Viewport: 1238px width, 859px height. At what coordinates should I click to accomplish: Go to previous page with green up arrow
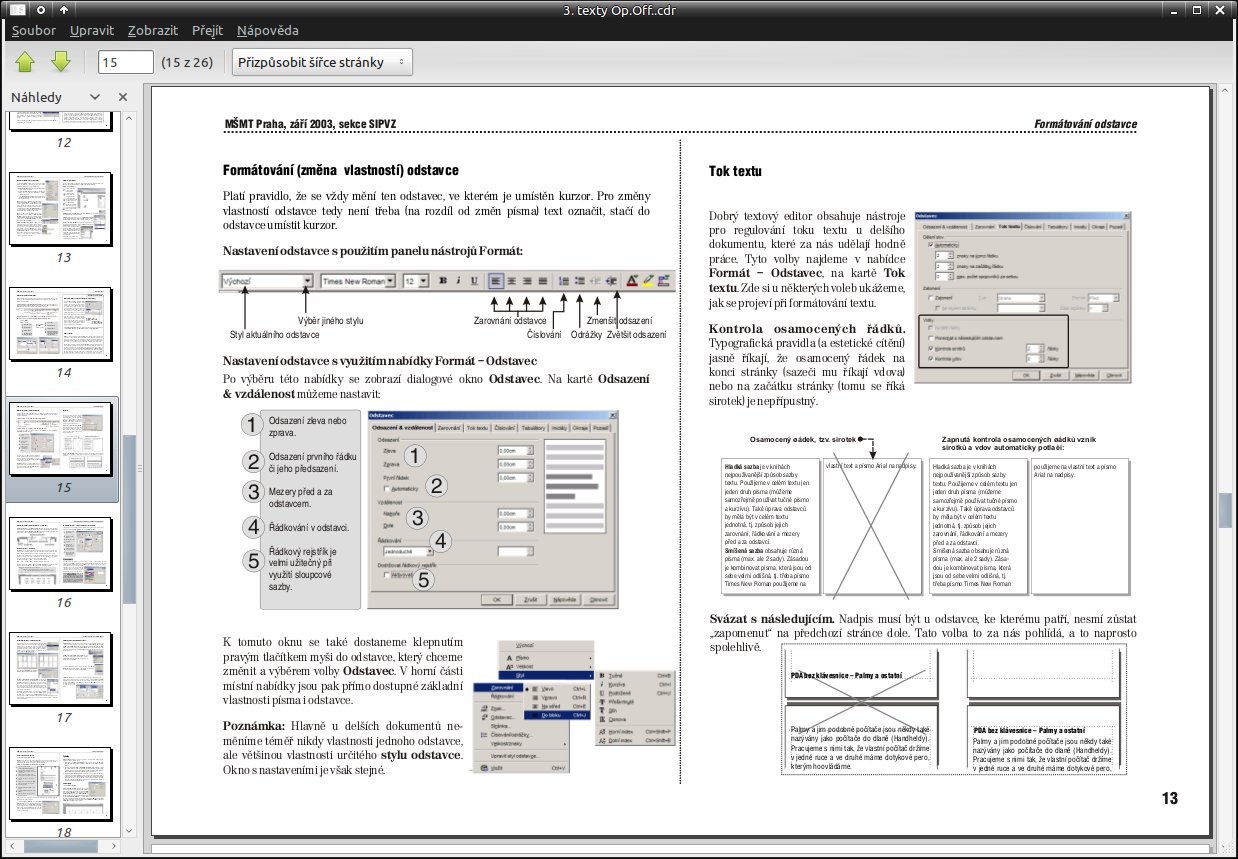[25, 62]
